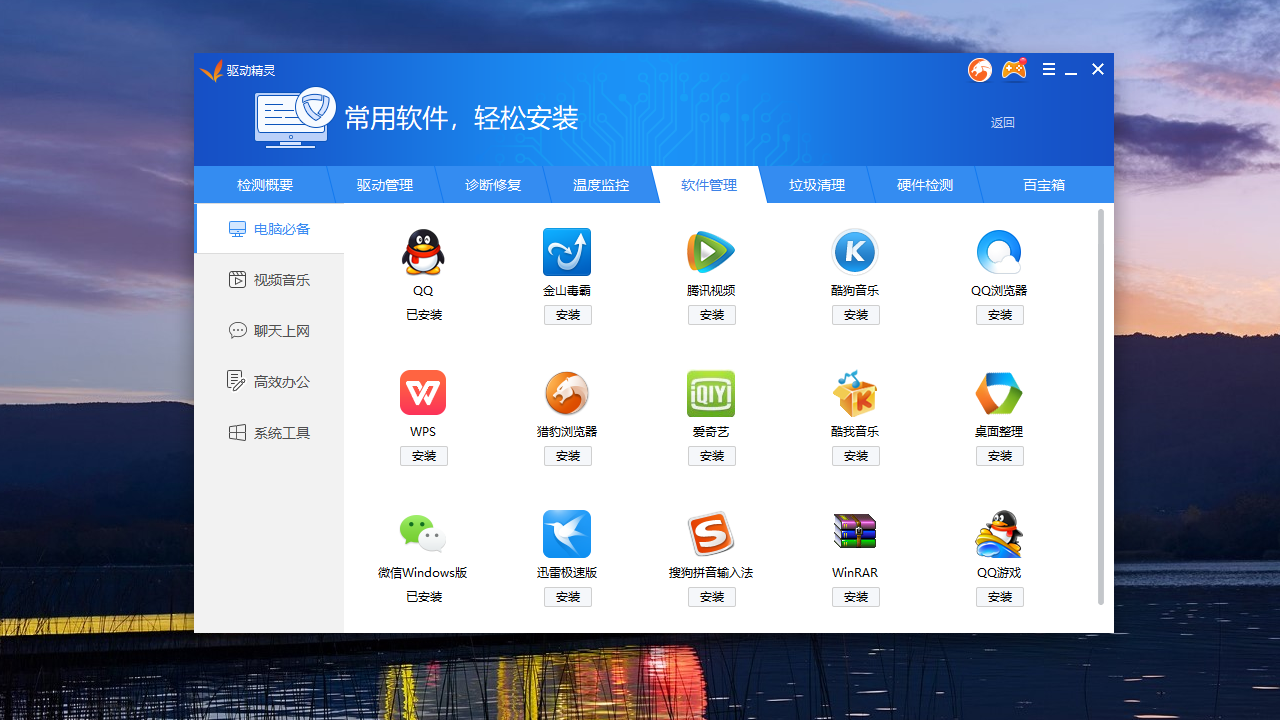Open the 温度监控 tab

602,185
